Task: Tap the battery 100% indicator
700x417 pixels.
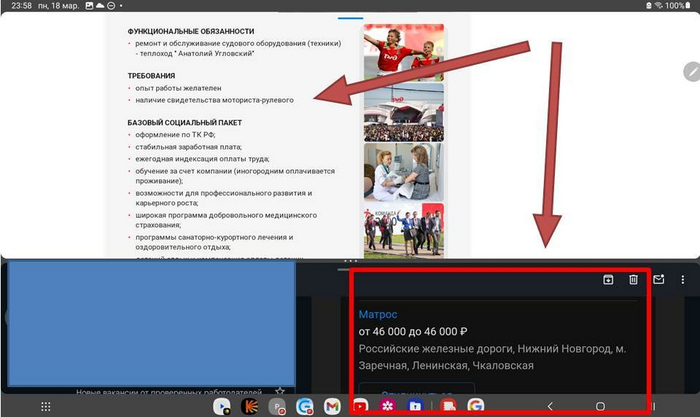Action: click(x=678, y=6)
